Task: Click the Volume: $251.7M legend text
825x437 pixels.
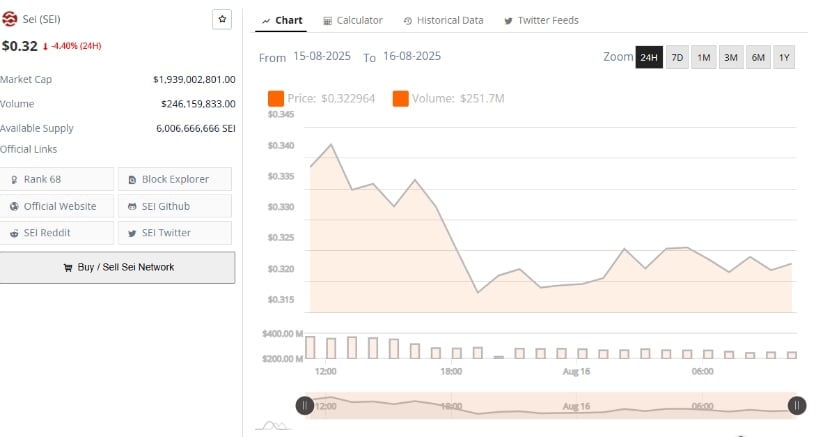Action: (458, 98)
